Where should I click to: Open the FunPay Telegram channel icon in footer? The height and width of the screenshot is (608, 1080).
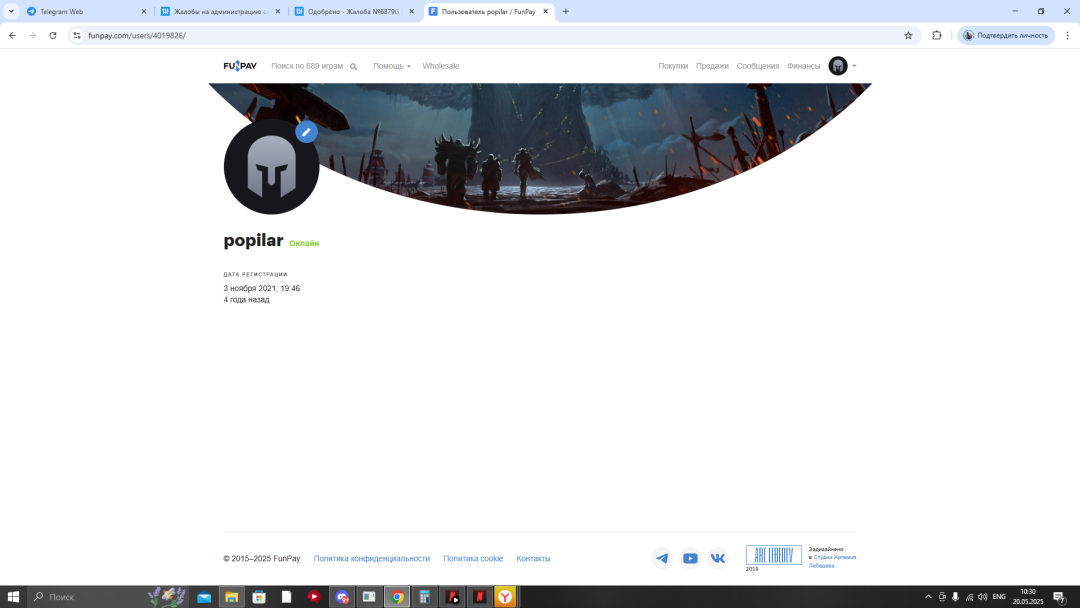point(663,558)
